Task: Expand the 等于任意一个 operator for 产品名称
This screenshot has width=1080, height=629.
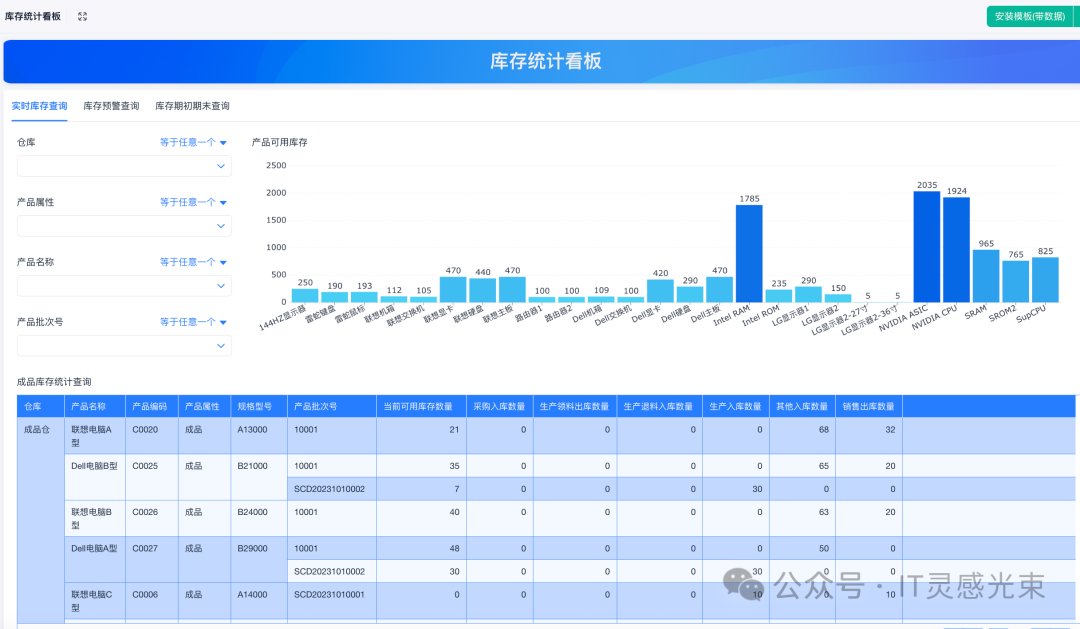Action: click(x=193, y=262)
